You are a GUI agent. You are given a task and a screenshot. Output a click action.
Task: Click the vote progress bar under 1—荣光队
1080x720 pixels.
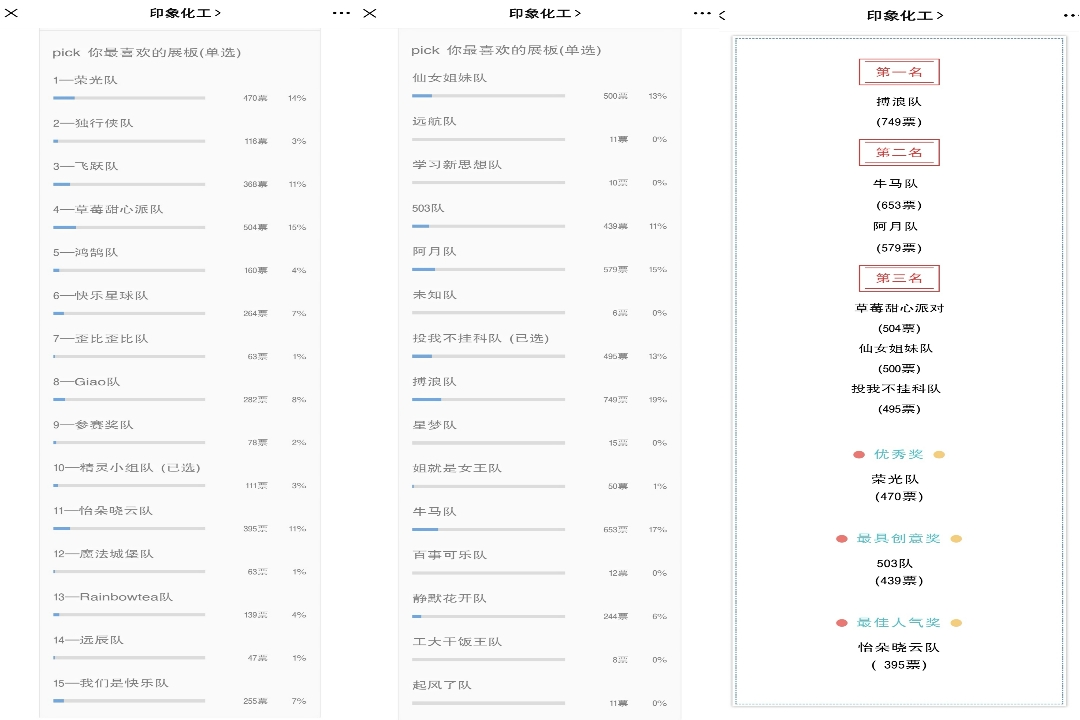129,98
